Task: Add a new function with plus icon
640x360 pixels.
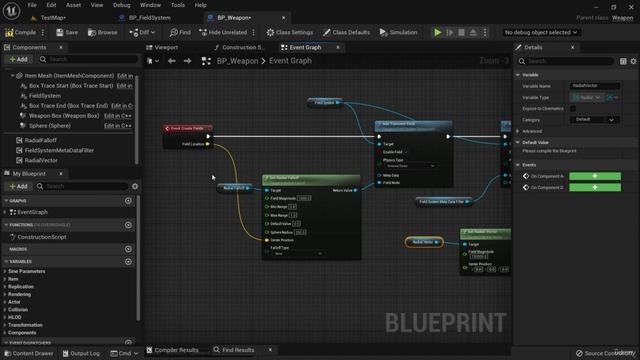Action: 128,225
